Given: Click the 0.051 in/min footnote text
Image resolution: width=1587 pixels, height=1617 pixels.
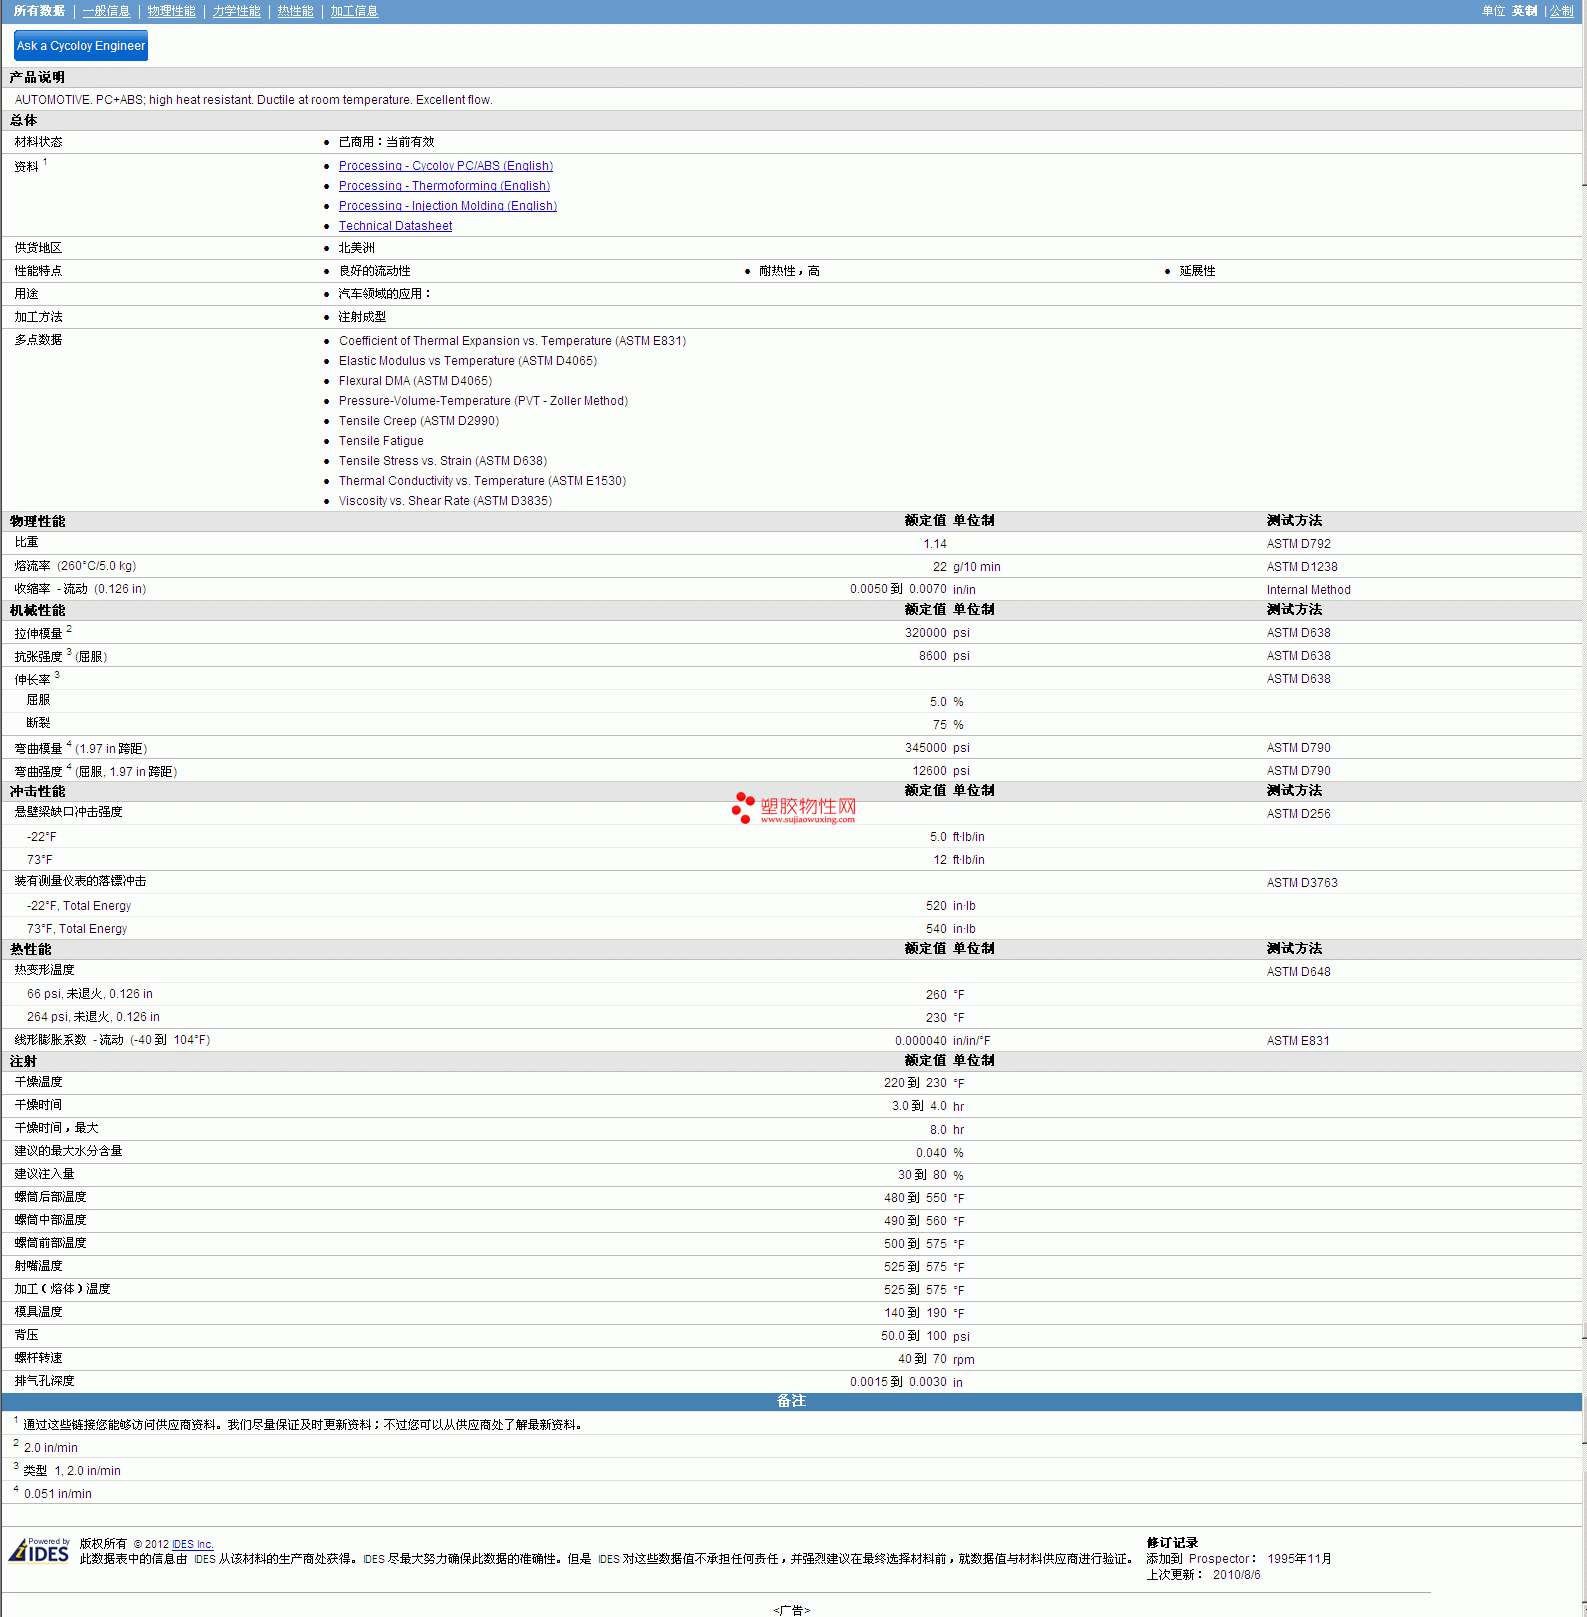Looking at the screenshot, I should (x=58, y=1494).
